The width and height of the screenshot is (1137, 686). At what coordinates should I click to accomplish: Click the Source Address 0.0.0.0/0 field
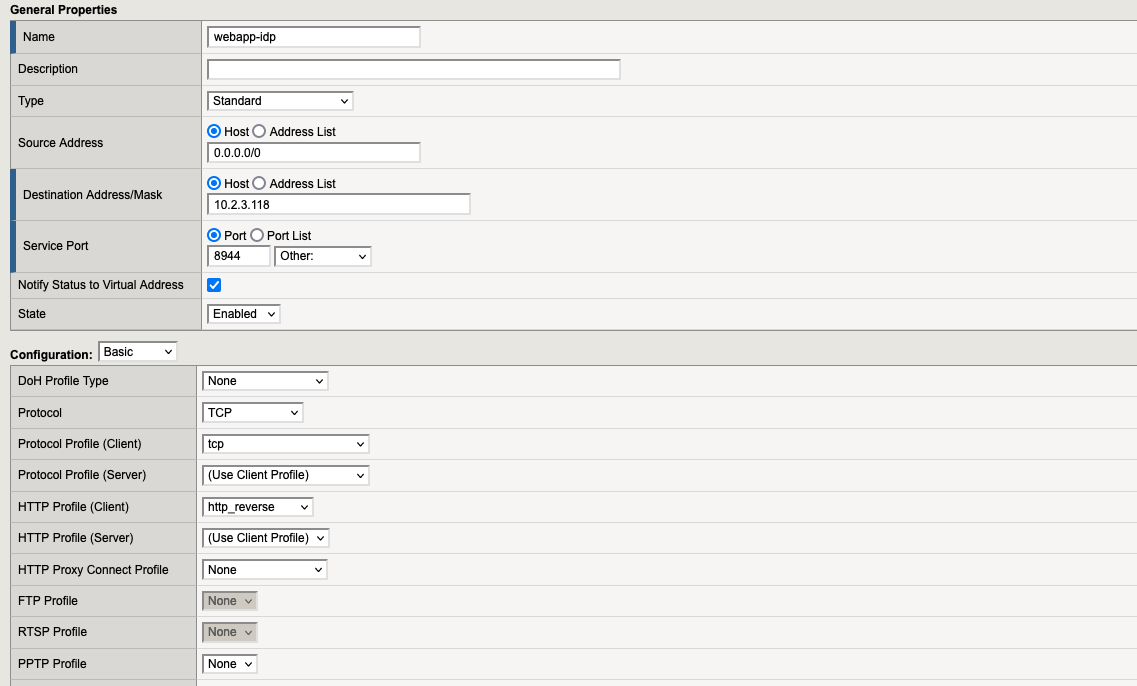[313, 153]
